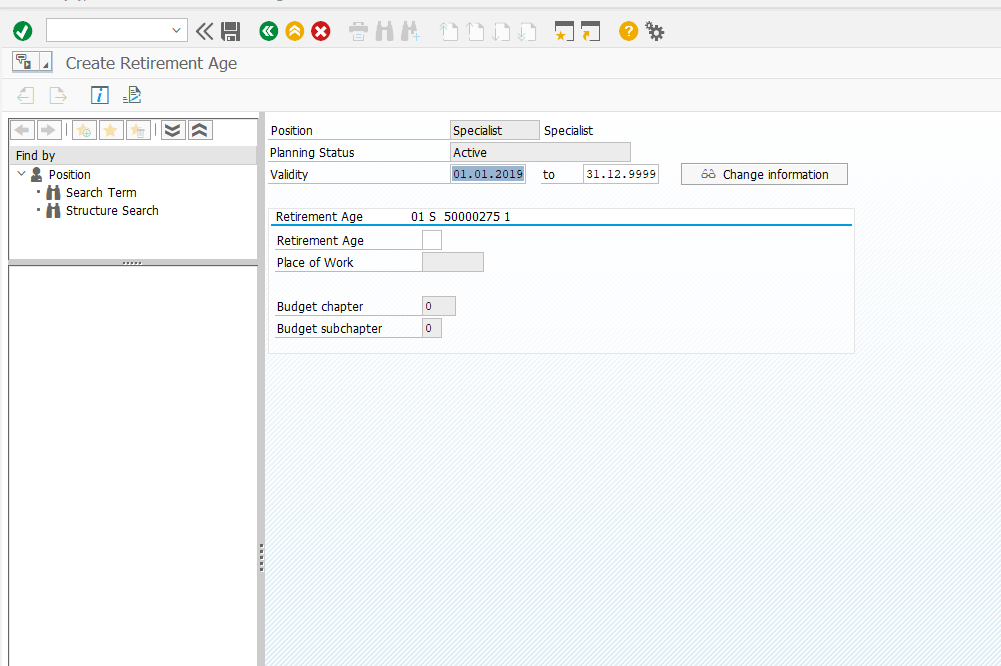
Task: Click the Generate Shortcut icon
Action: 591,31
